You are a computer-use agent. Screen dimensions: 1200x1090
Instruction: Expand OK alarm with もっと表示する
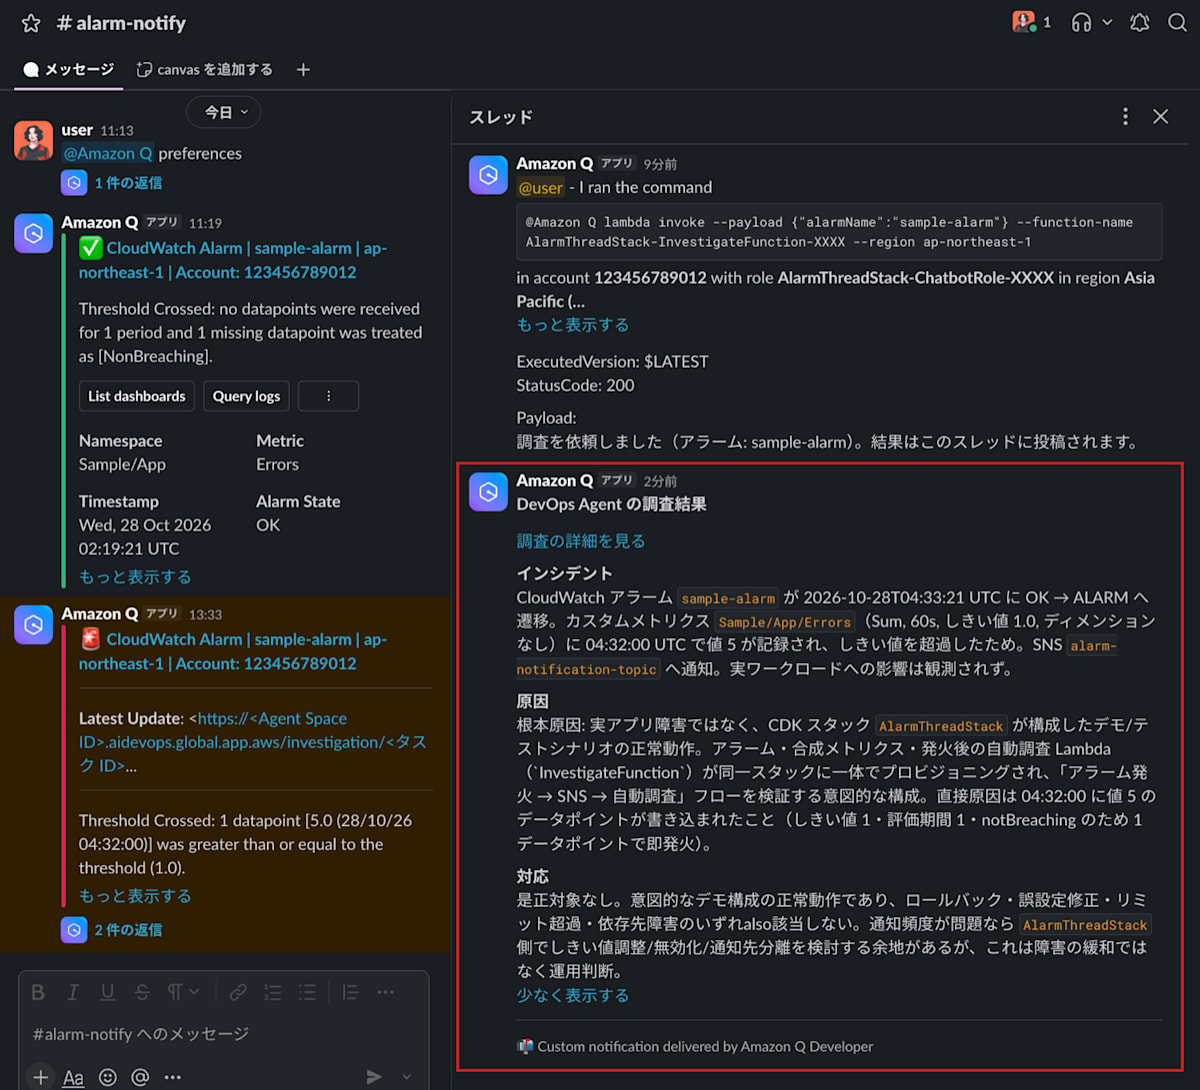(135, 577)
